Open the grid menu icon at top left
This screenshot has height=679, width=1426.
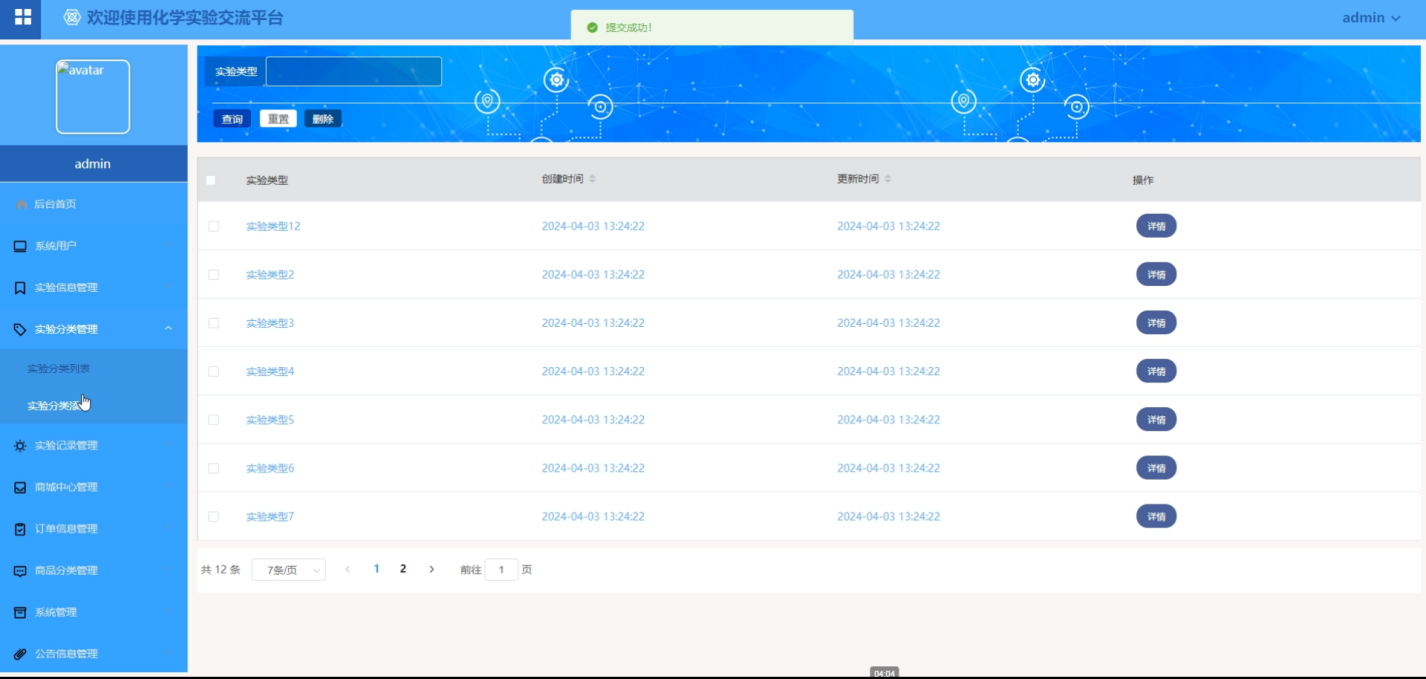[x=22, y=17]
